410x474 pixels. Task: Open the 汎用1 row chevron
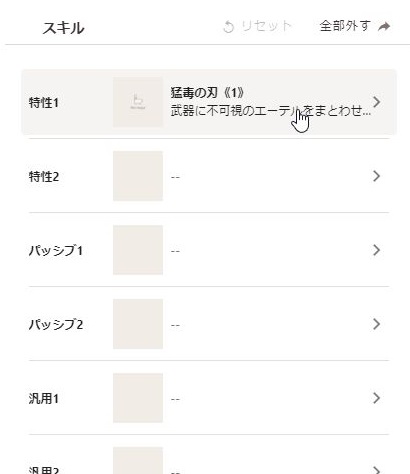click(376, 398)
